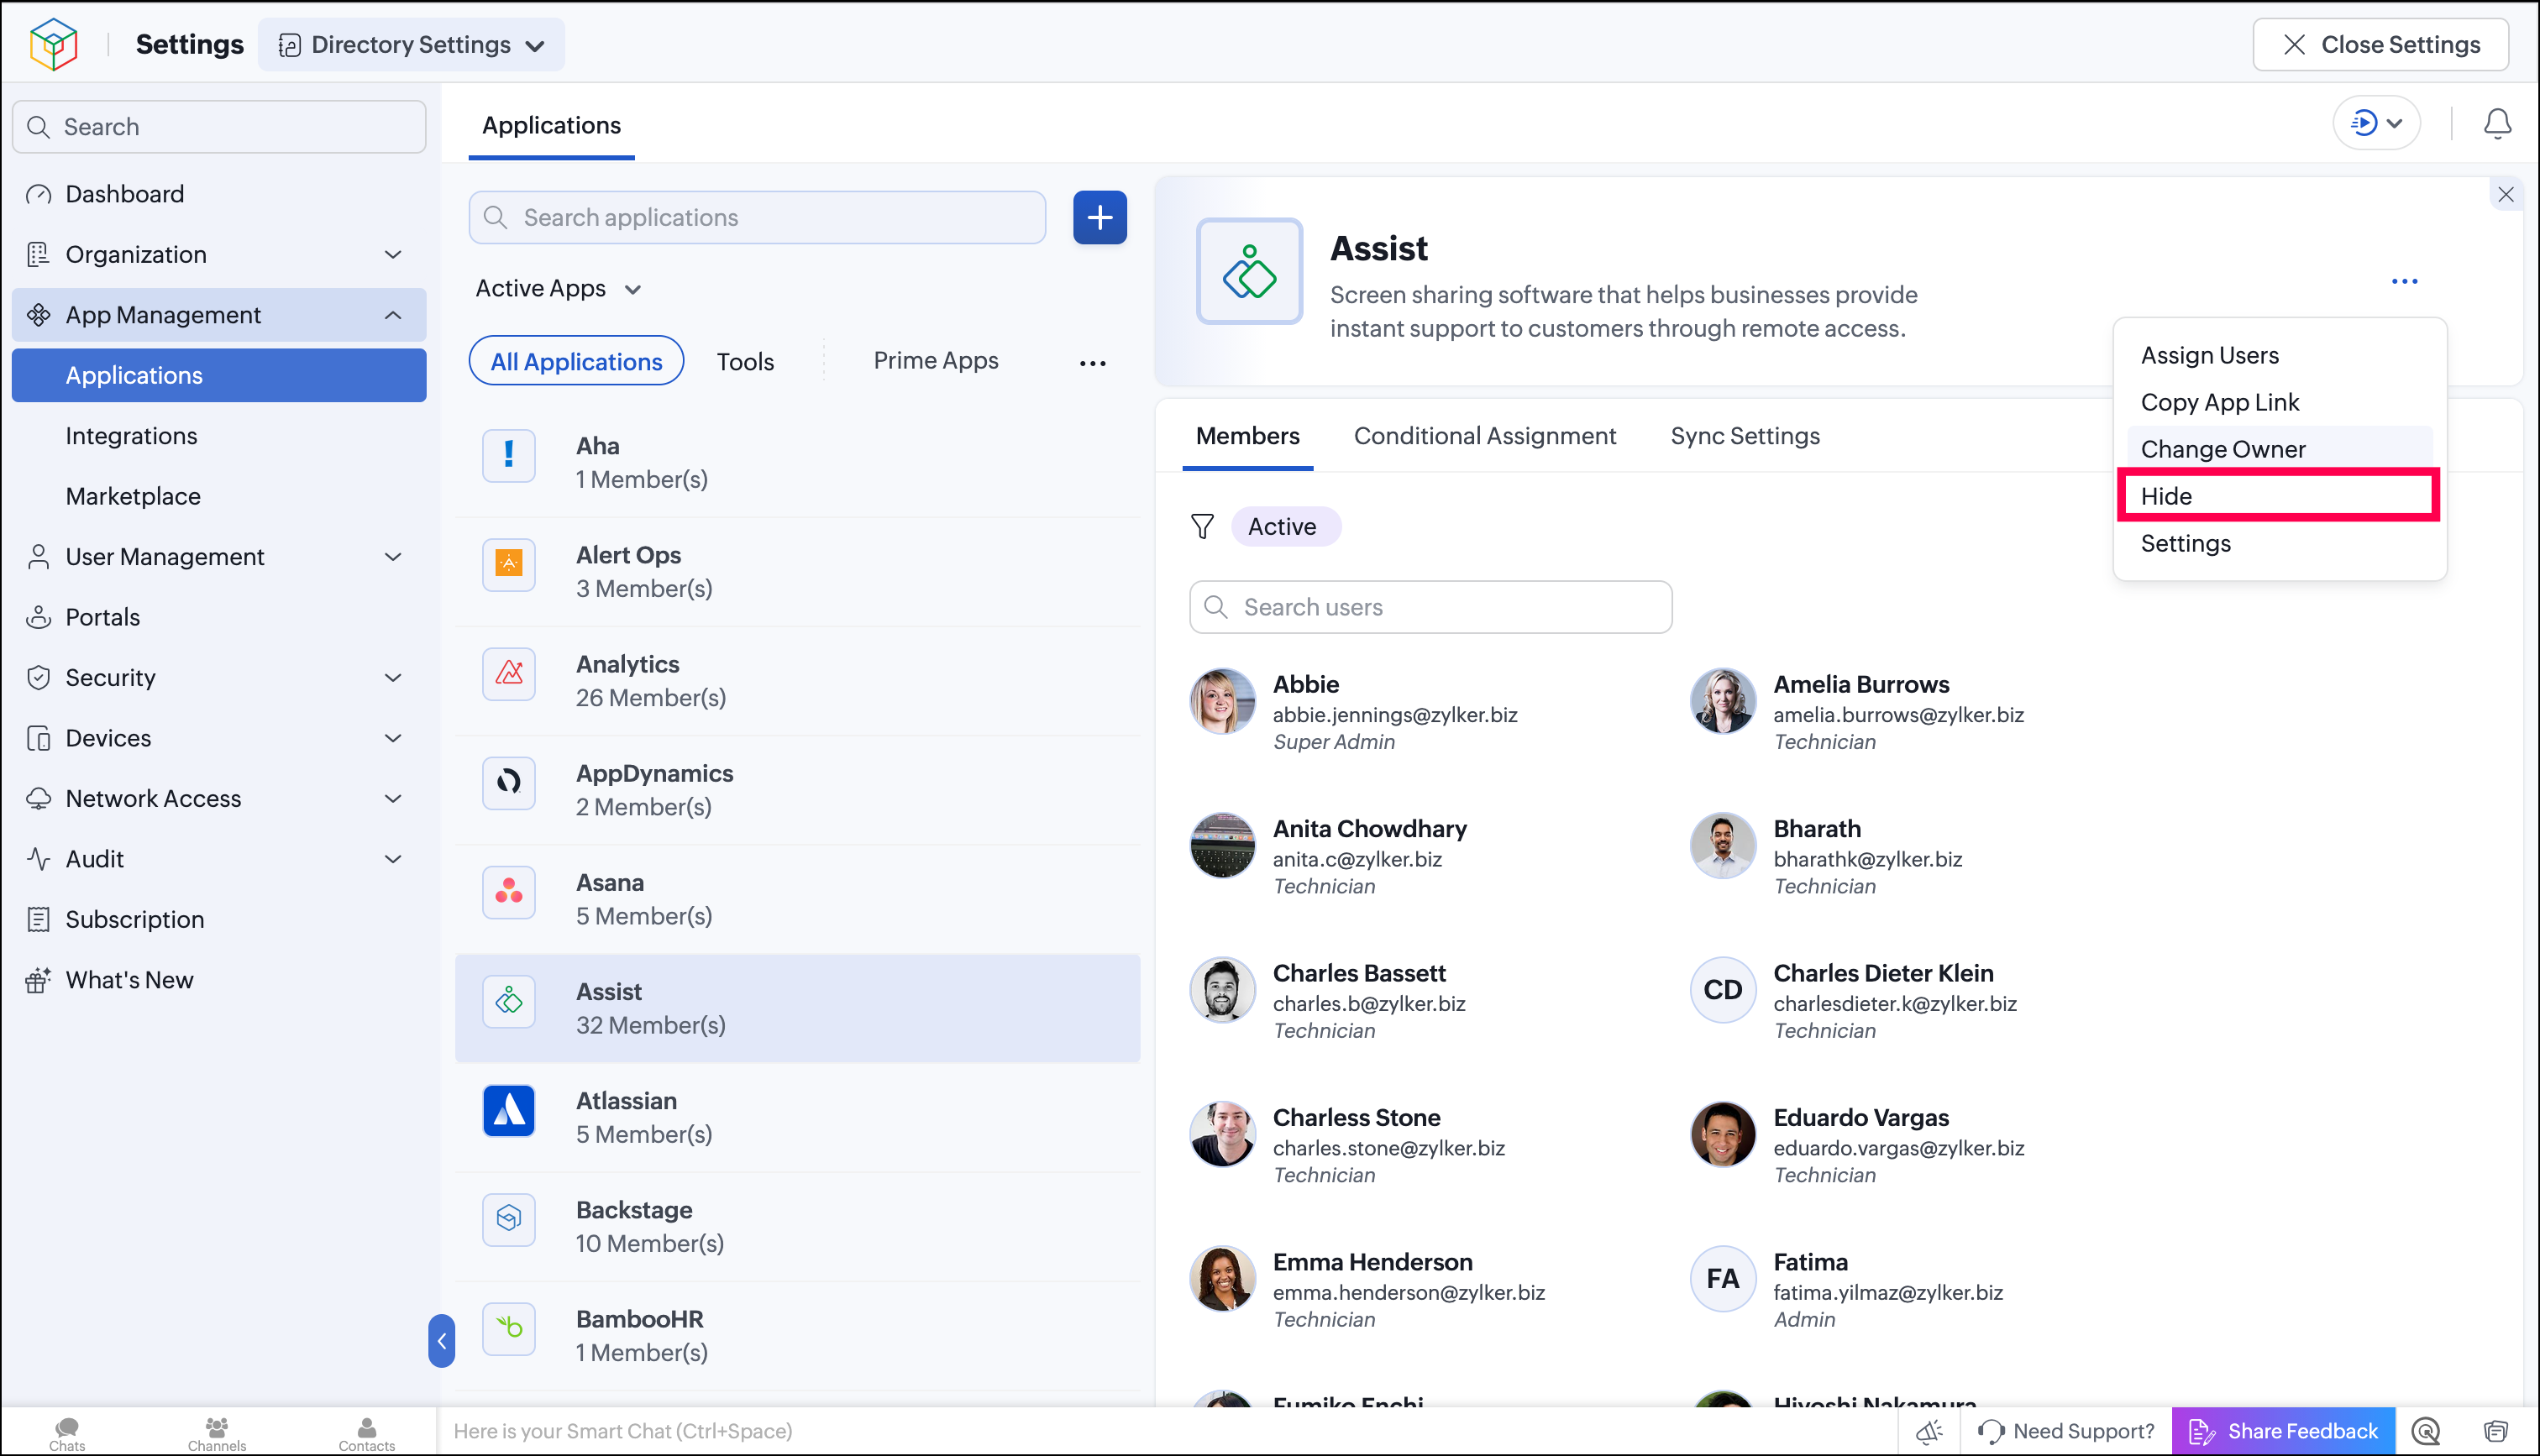This screenshot has height=1456, width=2540.
Task: Expand the Organization section
Action: (x=219, y=254)
